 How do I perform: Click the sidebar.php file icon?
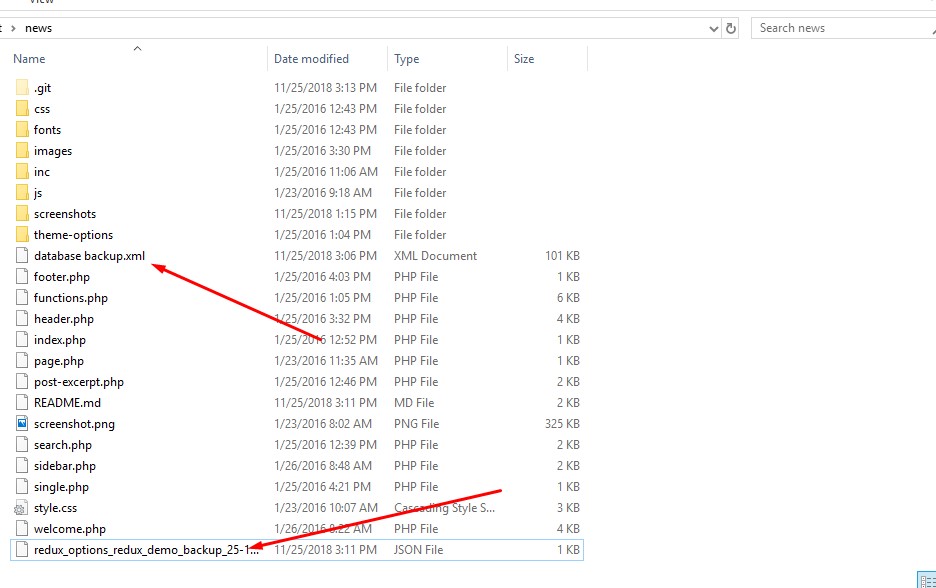click(22, 466)
